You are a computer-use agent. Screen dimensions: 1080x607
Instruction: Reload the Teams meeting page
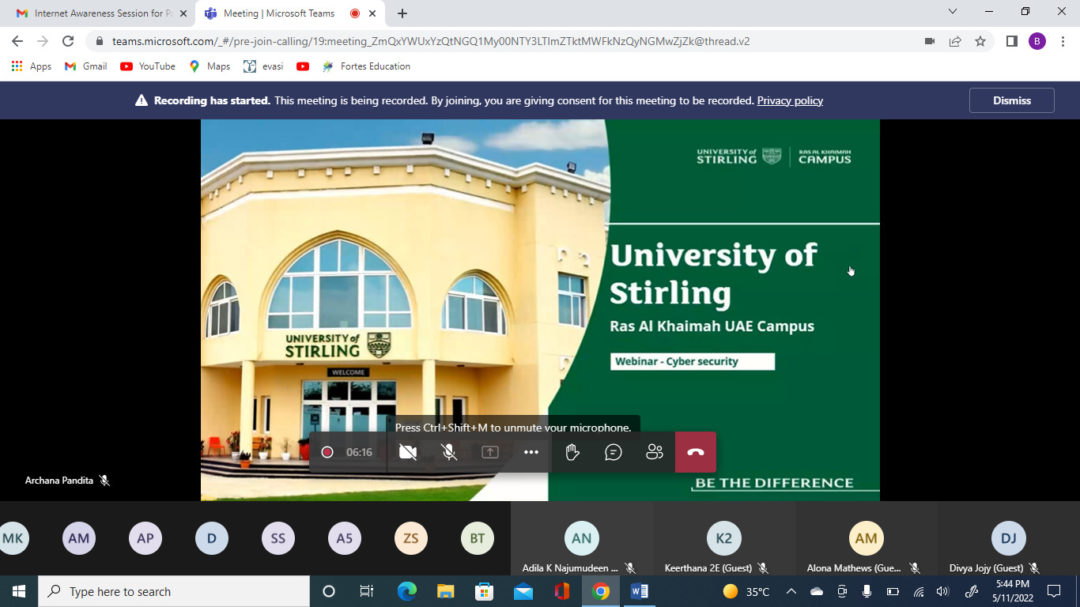68,41
